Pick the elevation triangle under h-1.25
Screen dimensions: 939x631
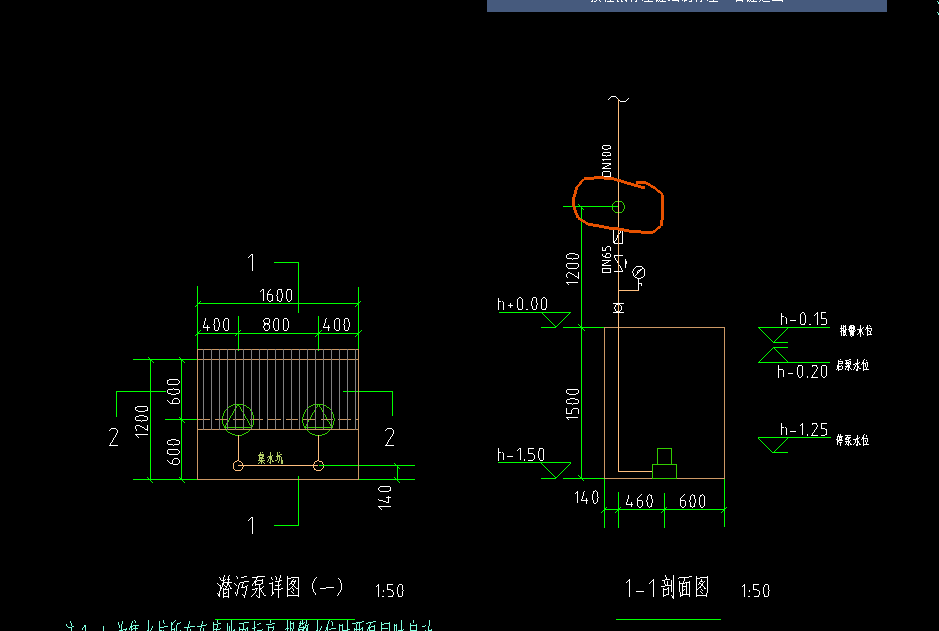[773, 445]
